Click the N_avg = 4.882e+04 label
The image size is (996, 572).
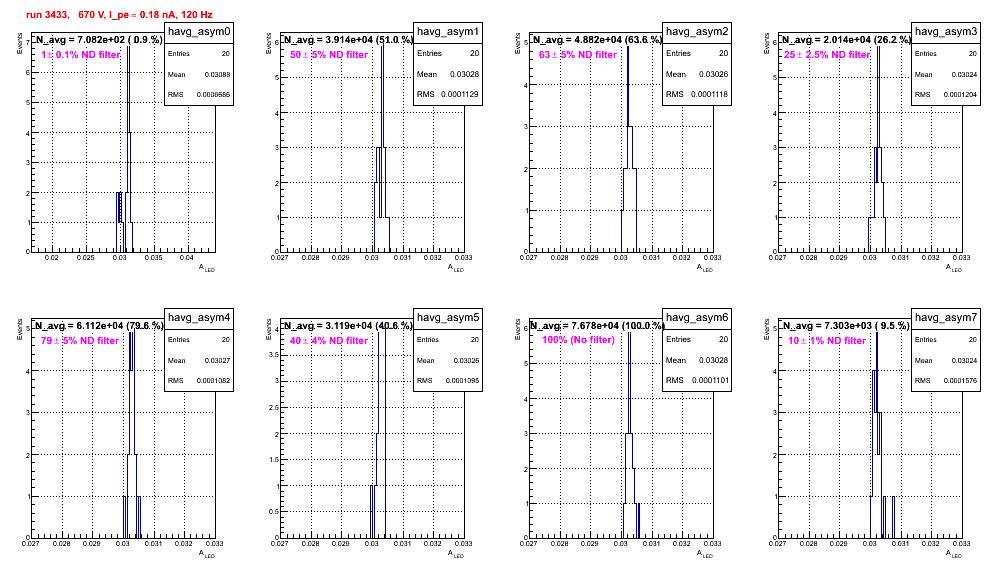(596, 39)
